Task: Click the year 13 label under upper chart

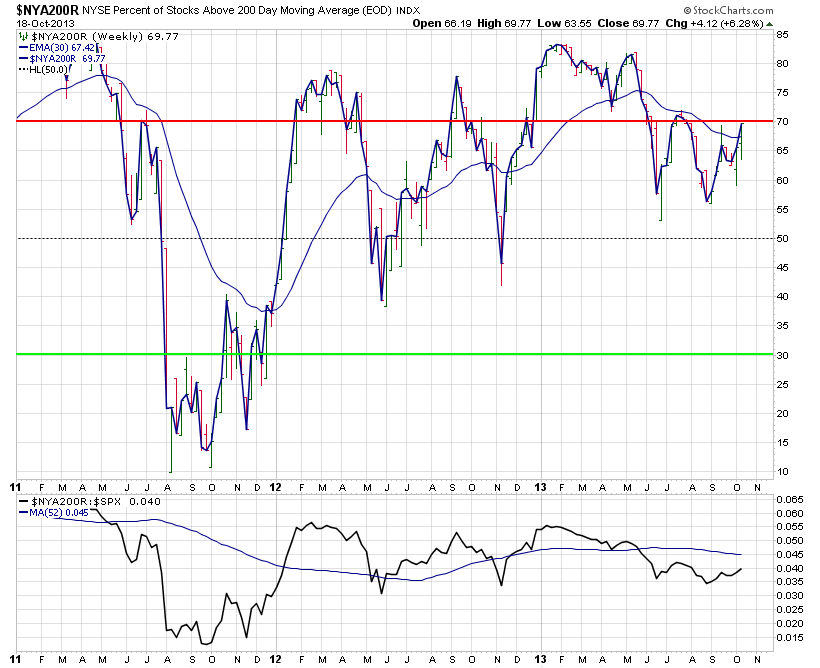Action: [x=540, y=488]
